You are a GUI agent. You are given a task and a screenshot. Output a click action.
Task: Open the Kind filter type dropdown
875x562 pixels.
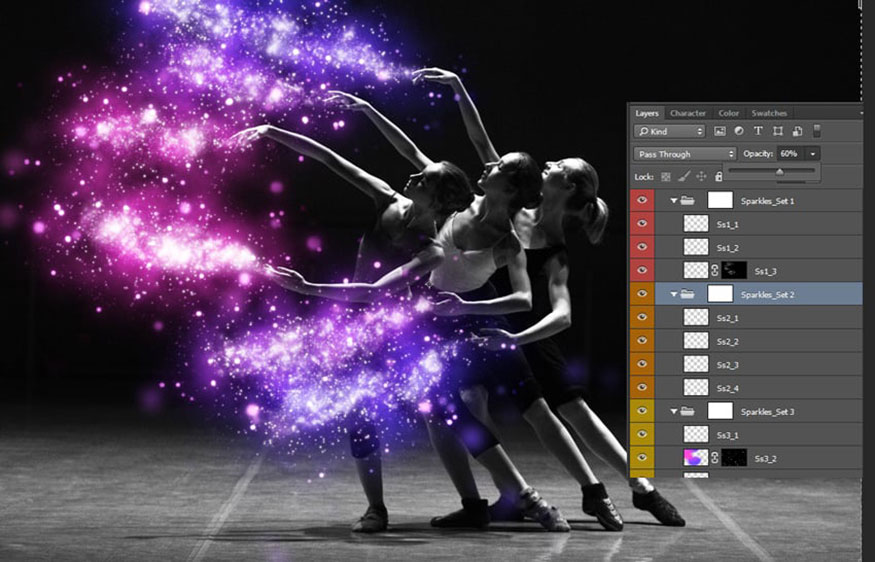tap(670, 131)
